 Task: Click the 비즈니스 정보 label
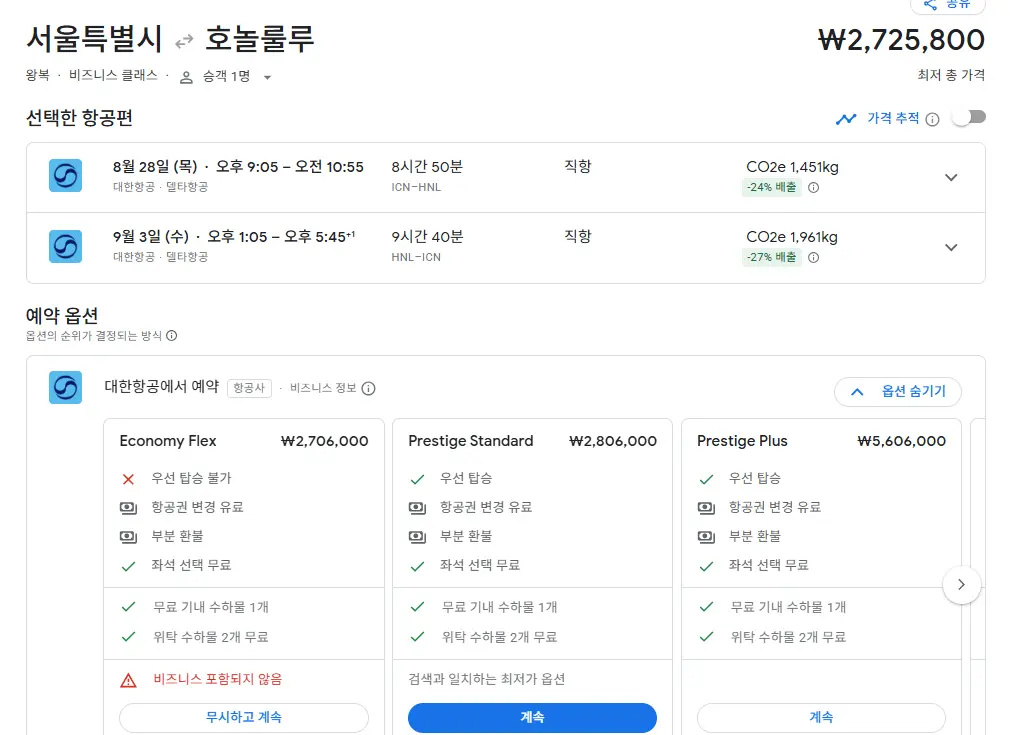point(323,388)
